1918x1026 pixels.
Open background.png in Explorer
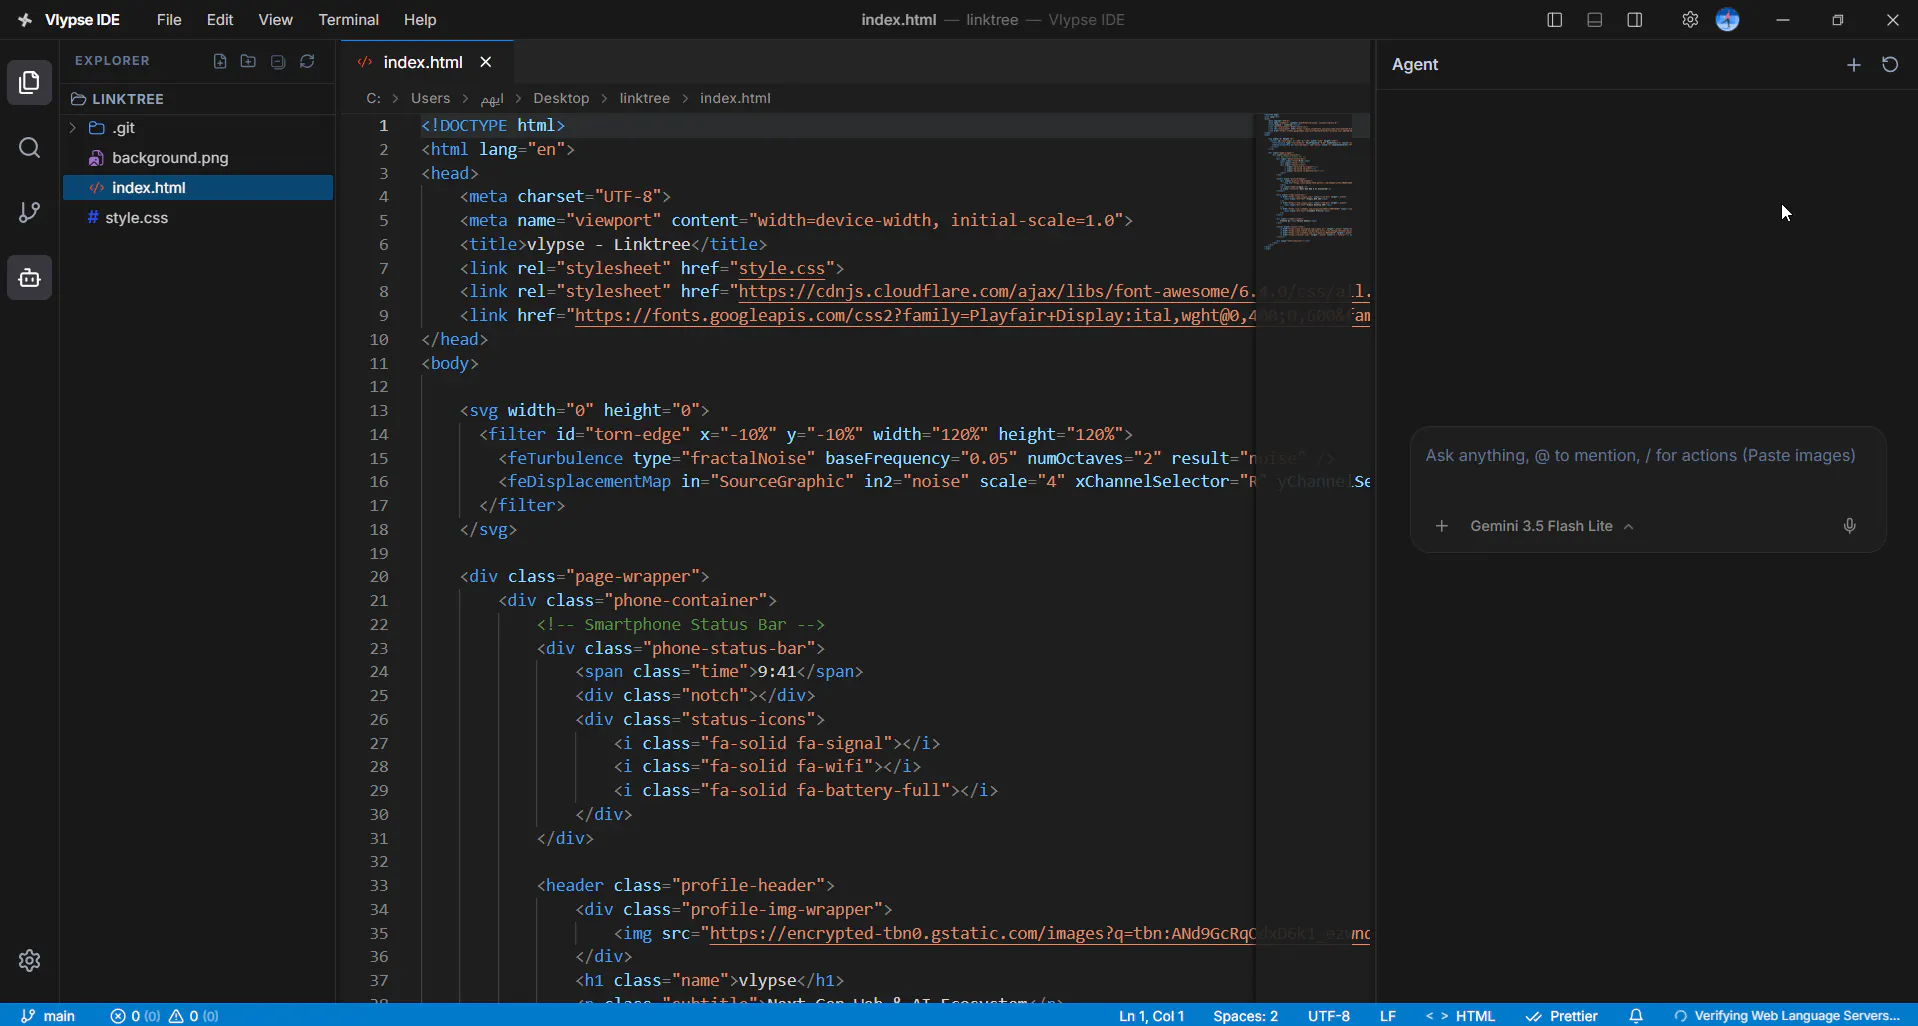click(198, 158)
